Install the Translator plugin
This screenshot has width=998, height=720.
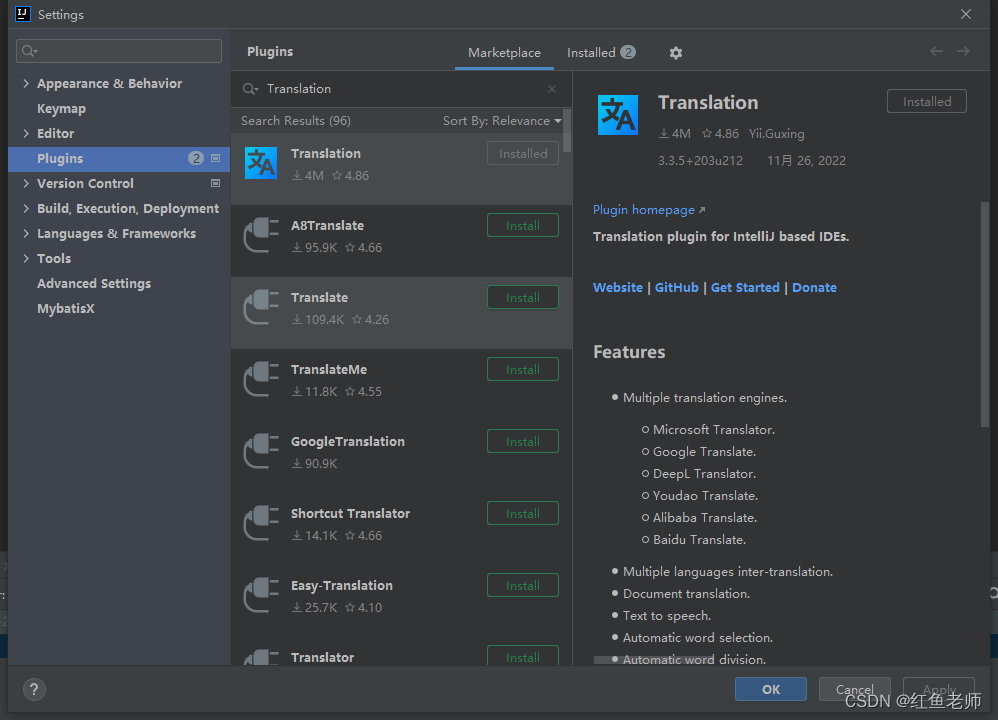[523, 656]
